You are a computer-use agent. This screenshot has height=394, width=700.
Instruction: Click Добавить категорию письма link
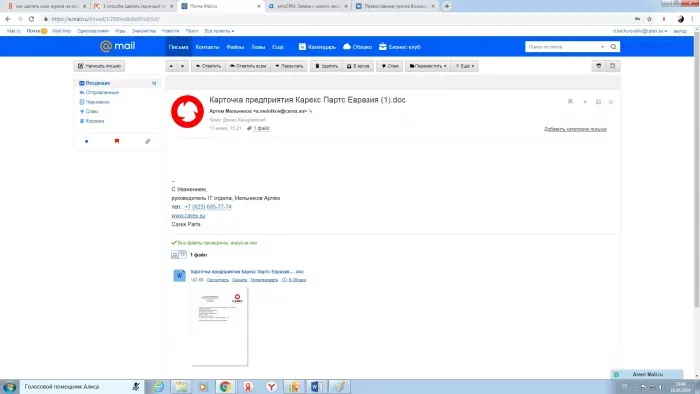point(575,129)
